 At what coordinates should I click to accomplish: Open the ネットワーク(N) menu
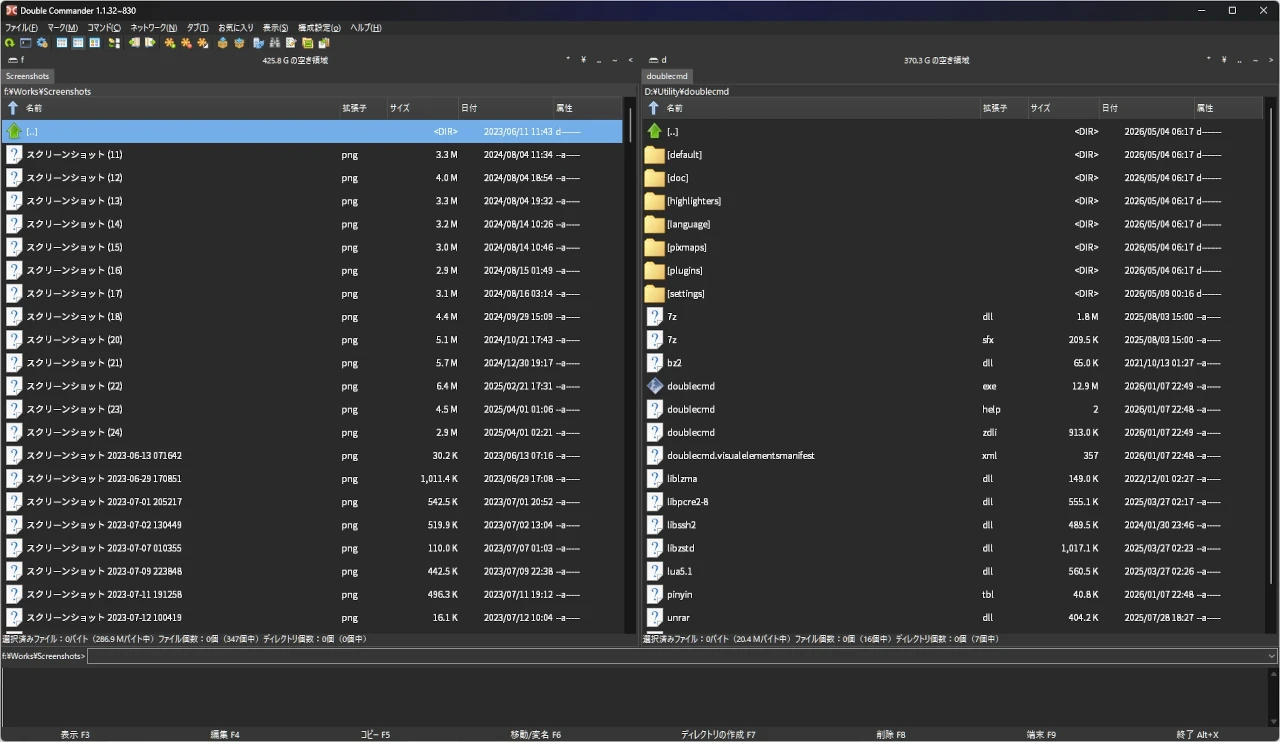coord(154,28)
